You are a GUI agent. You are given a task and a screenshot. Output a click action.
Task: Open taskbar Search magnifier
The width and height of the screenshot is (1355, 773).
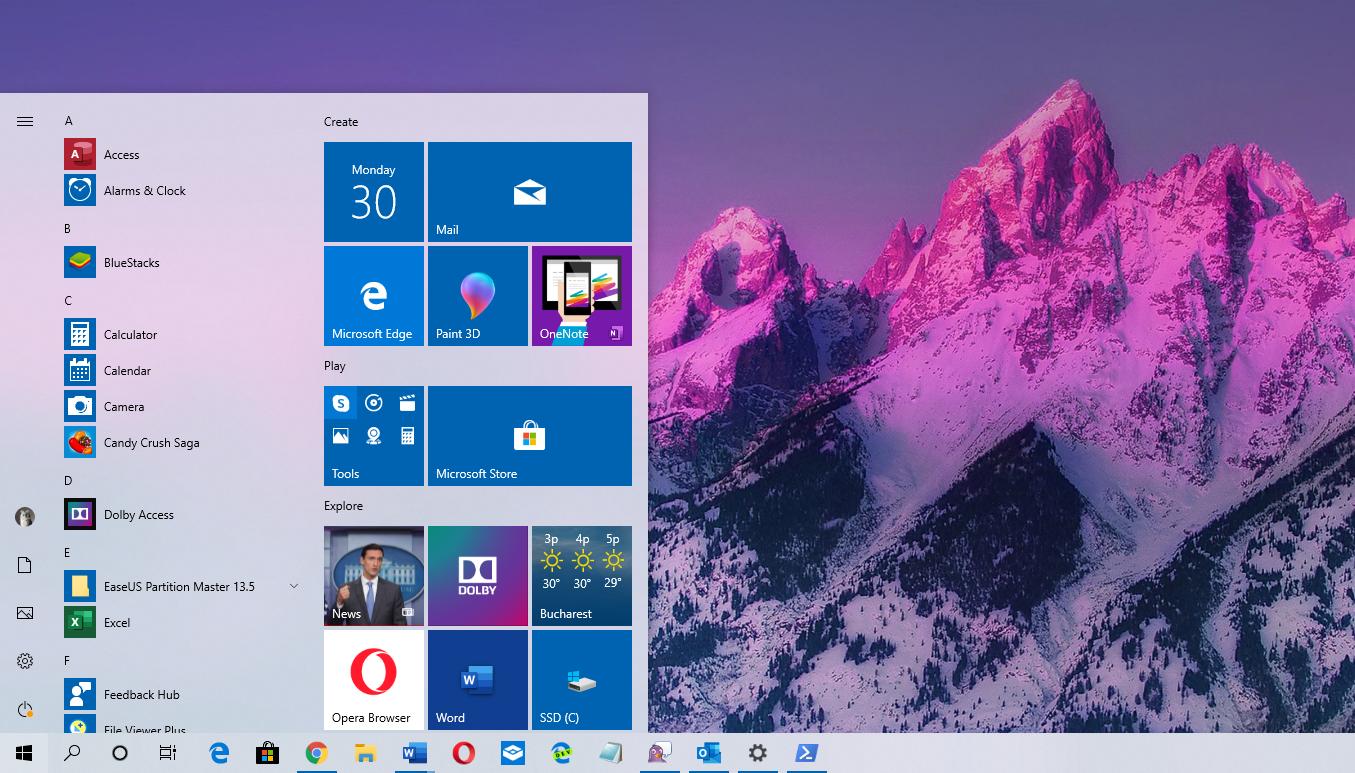(72, 753)
